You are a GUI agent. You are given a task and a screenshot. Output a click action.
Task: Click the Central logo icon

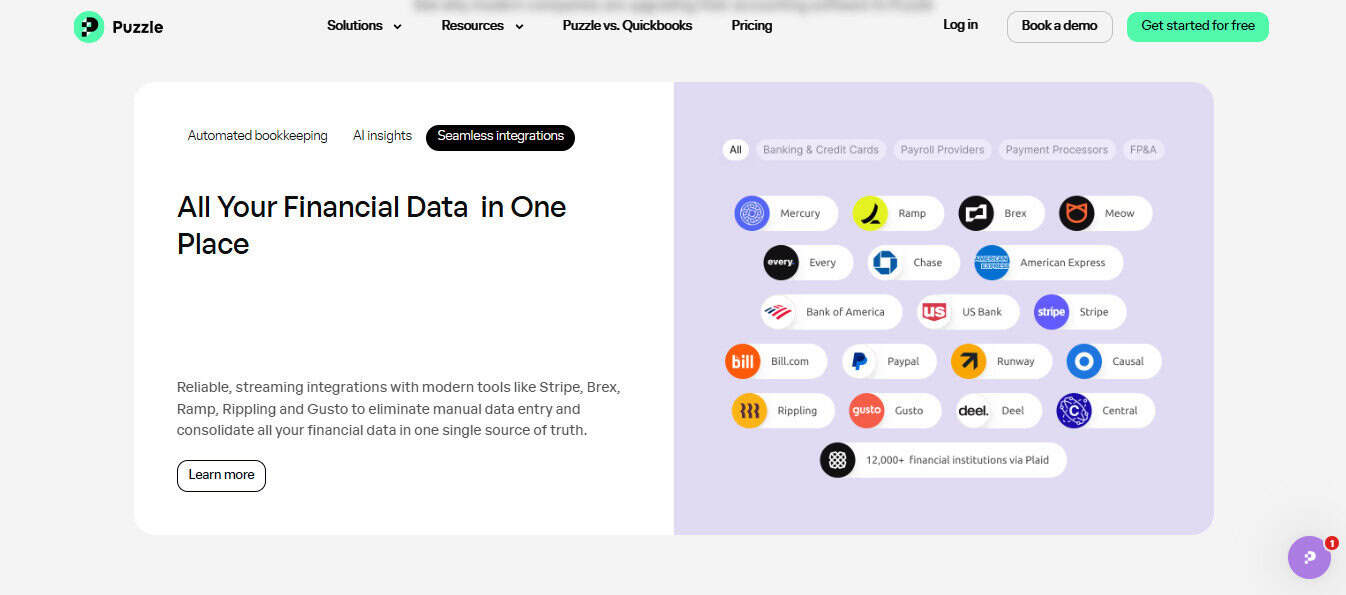click(1074, 411)
